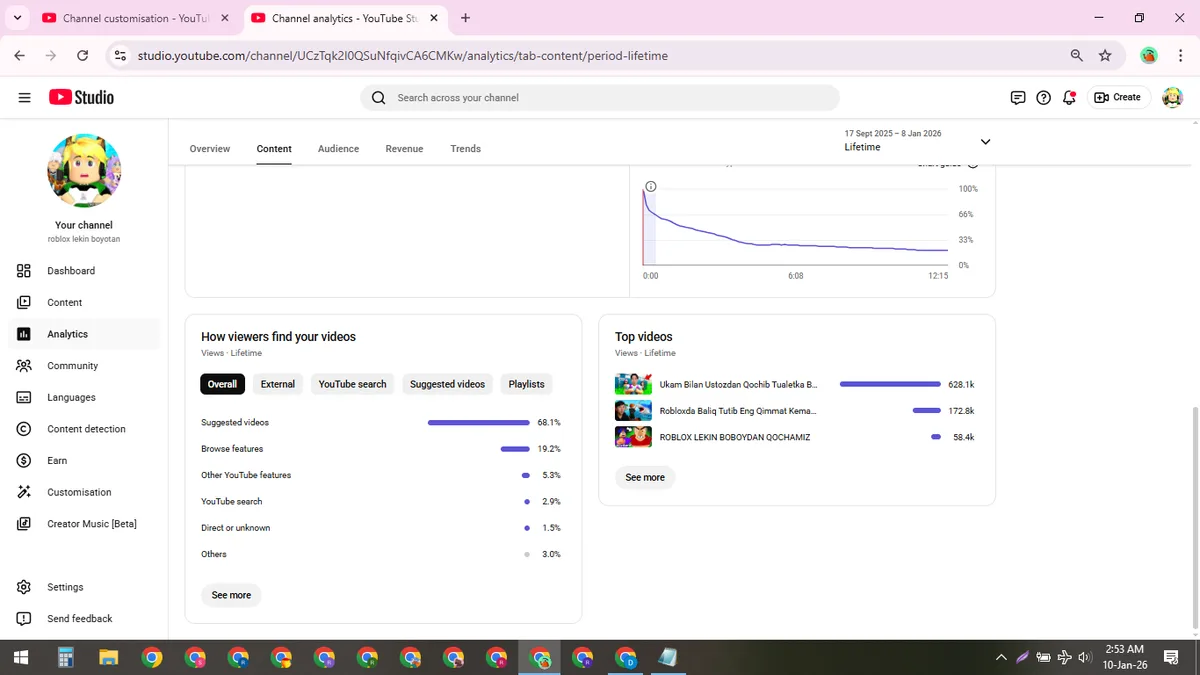
Task: Click the search across your channel box
Action: click(x=599, y=97)
